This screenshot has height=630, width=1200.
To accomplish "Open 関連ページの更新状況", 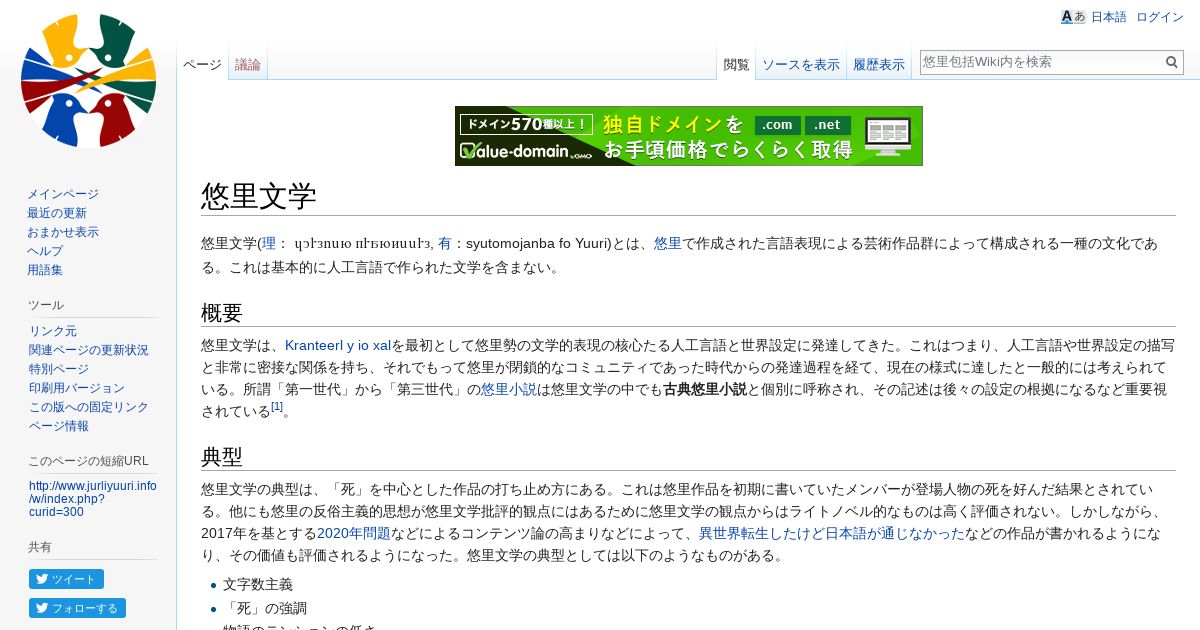I will tap(89, 350).
